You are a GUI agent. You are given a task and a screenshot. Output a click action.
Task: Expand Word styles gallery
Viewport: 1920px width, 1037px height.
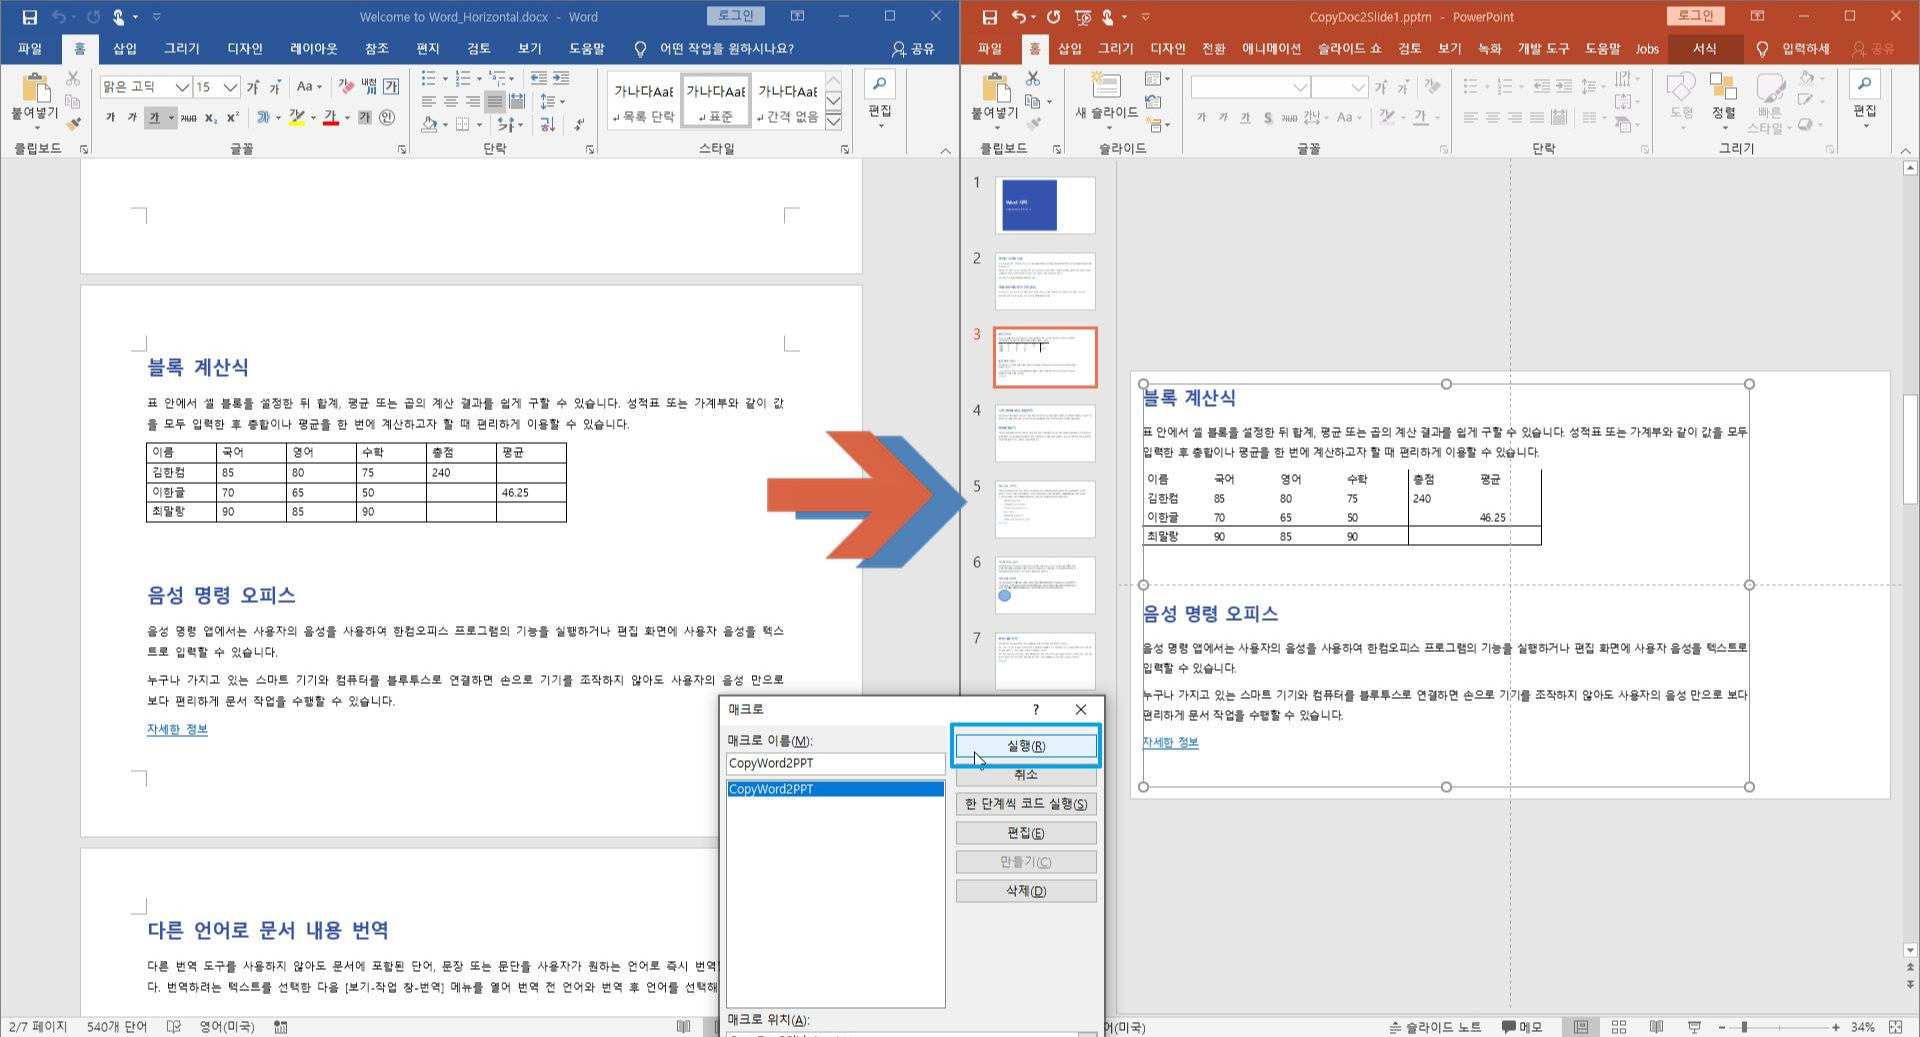(833, 122)
